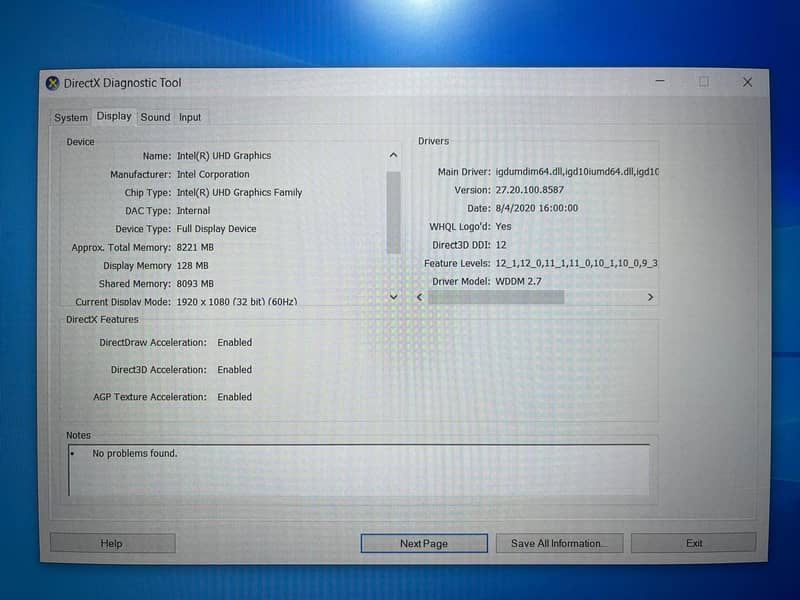Switch to the System tab
The width and height of the screenshot is (800, 600).
71,117
